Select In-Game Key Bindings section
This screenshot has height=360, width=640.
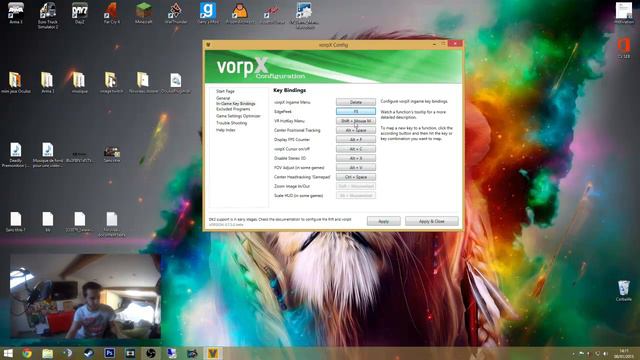click(x=236, y=104)
